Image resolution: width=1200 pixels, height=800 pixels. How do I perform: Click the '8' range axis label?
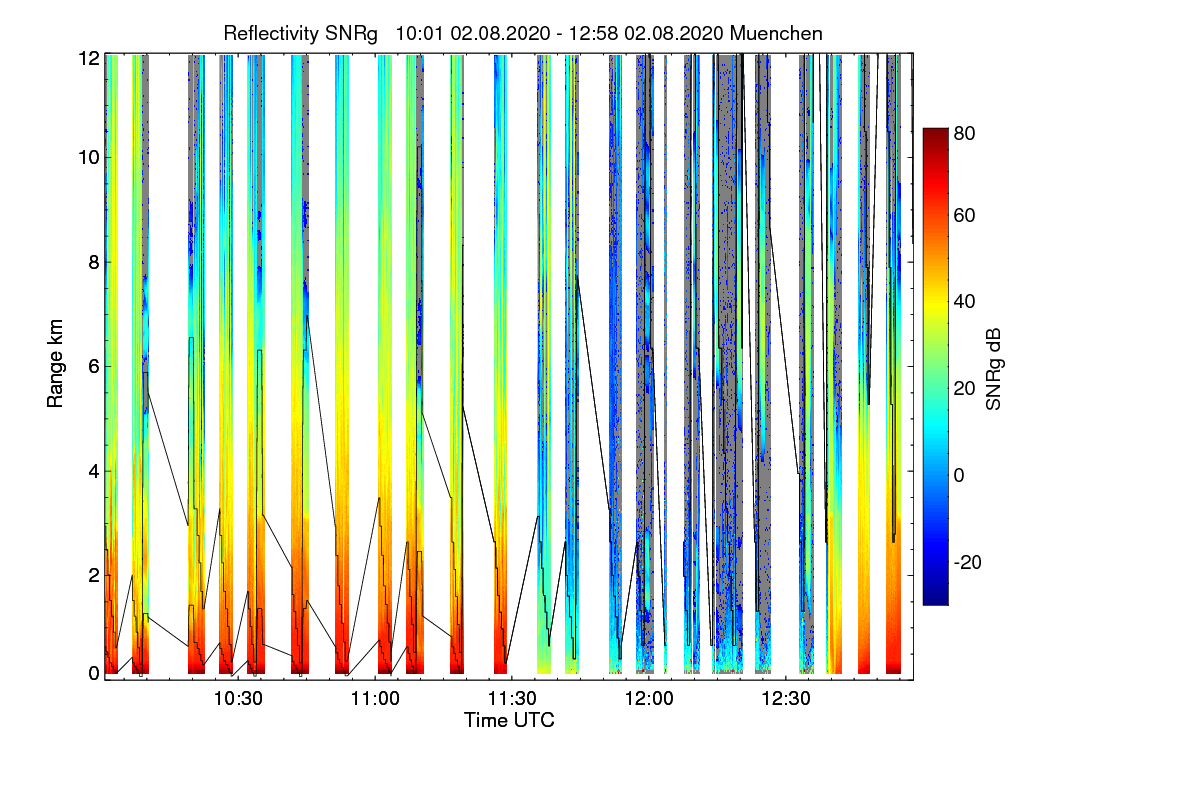(x=92, y=262)
